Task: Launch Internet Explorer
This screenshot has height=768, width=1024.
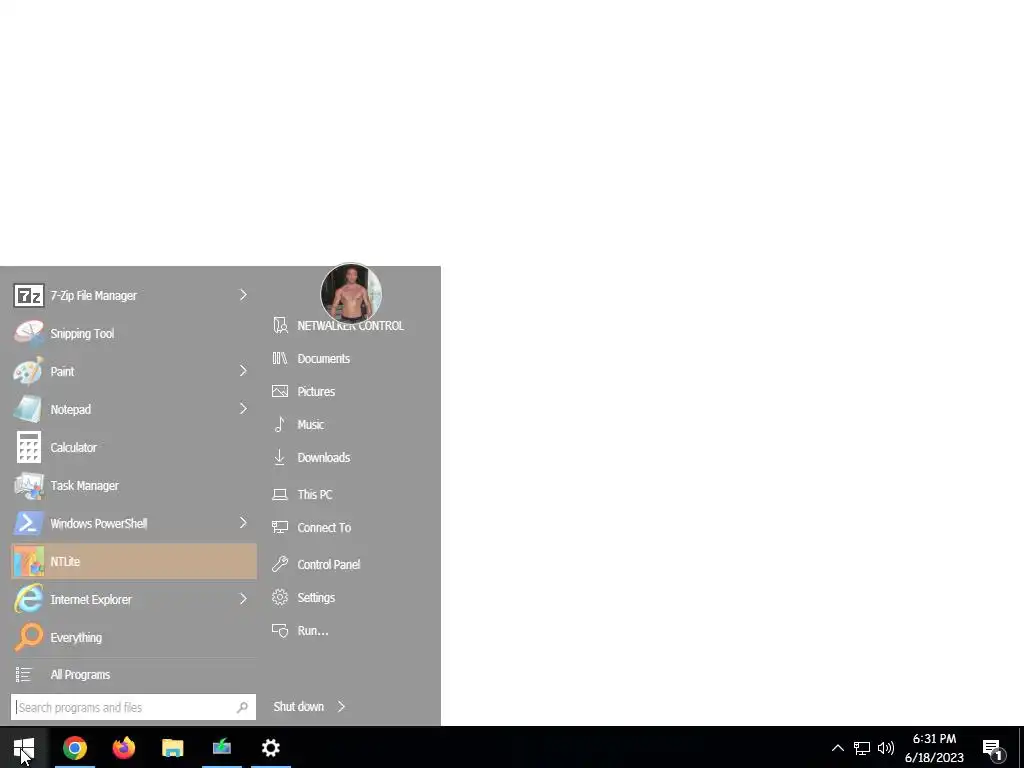Action: click(134, 599)
